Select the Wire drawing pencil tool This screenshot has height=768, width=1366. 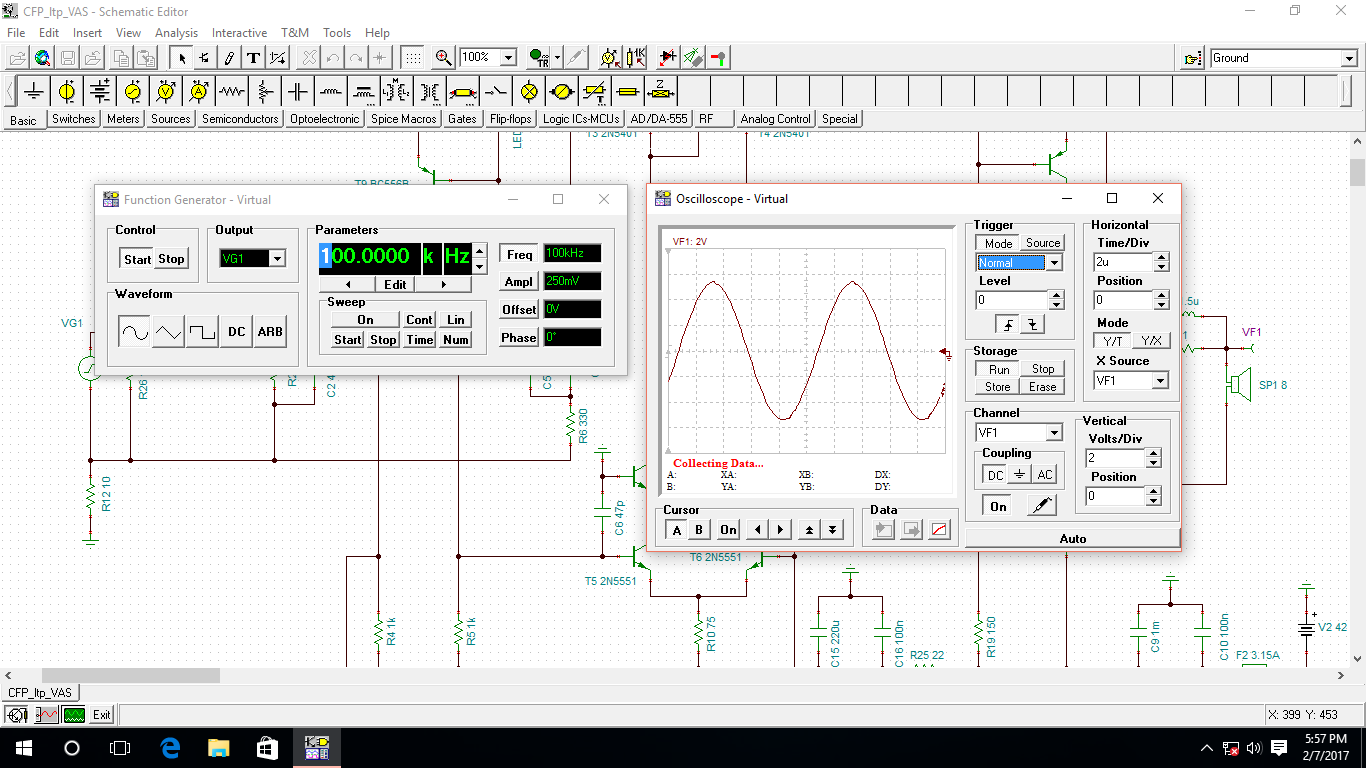[229, 57]
